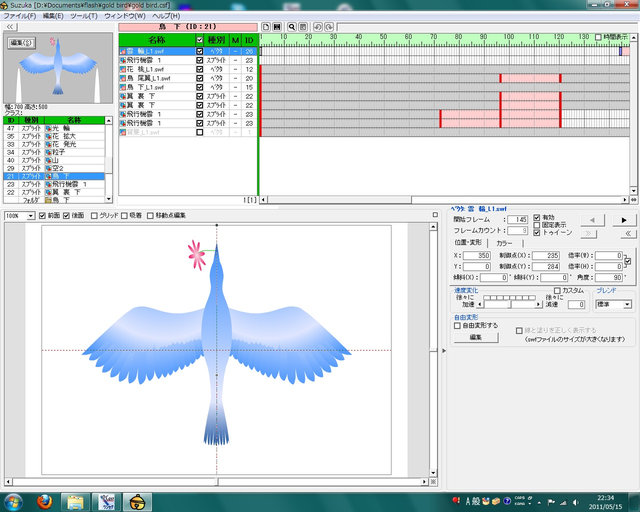The width and height of the screenshot is (640, 512).
Task: Open ウィンドウ(W) menu
Action: (x=125, y=16)
